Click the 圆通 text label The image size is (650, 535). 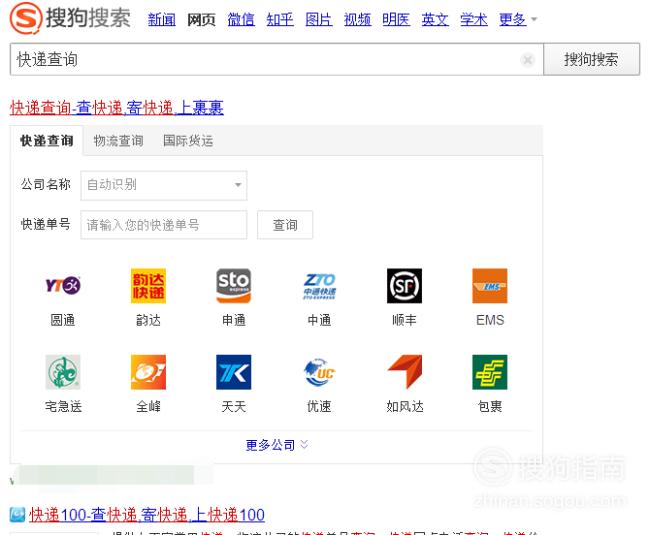pyautogui.click(x=63, y=320)
